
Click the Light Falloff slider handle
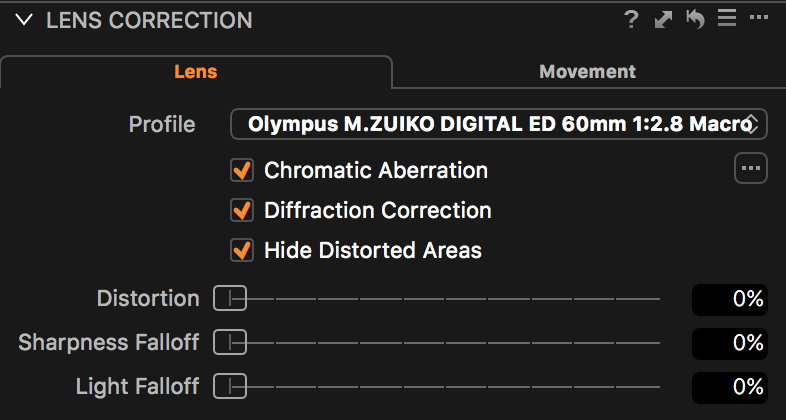[x=229, y=386]
